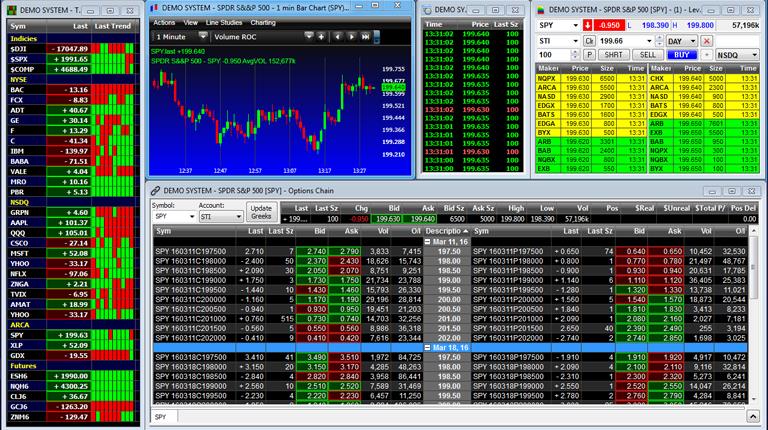
Task: Adjust the 100 quantity with the stepper arrows
Action: pyautogui.click(x=575, y=55)
